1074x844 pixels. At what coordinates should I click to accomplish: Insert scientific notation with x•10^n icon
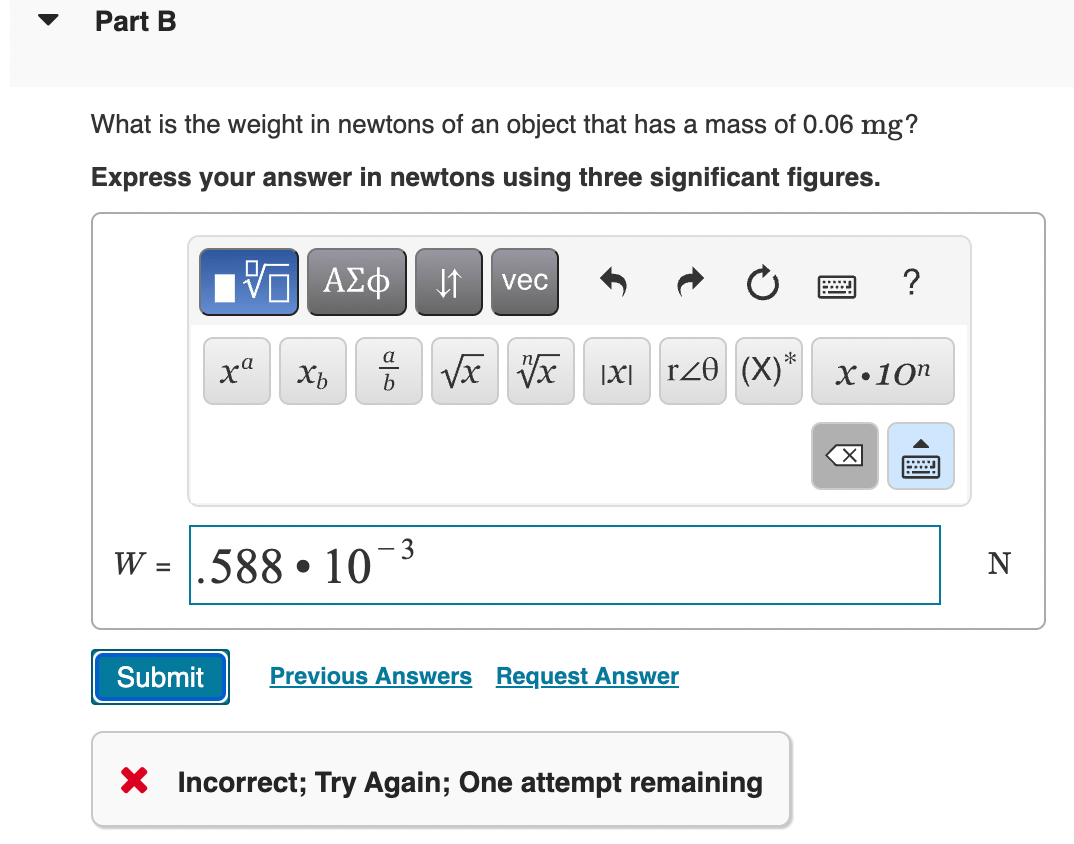coord(883,371)
